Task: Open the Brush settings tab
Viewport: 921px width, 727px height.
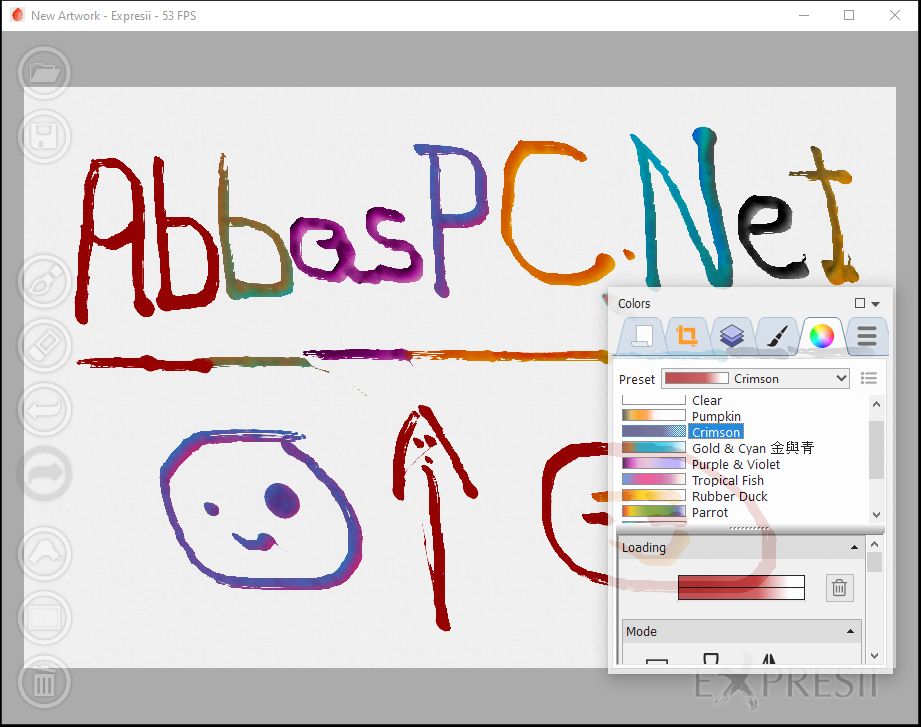Action: [777, 336]
